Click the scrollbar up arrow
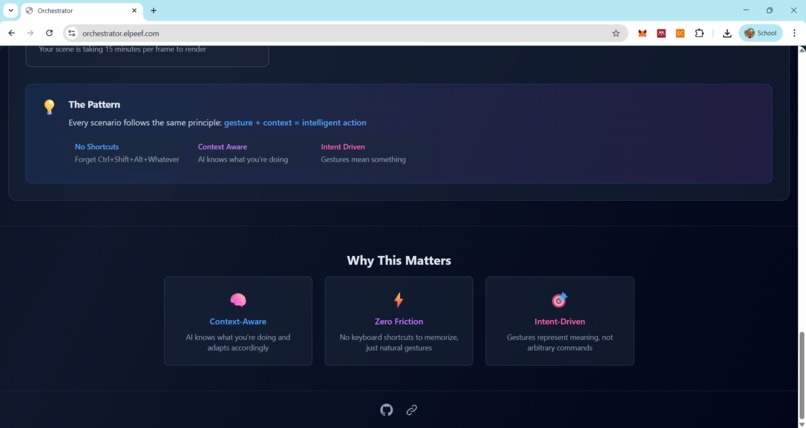Image resolution: width=806 pixels, height=428 pixels. click(801, 50)
